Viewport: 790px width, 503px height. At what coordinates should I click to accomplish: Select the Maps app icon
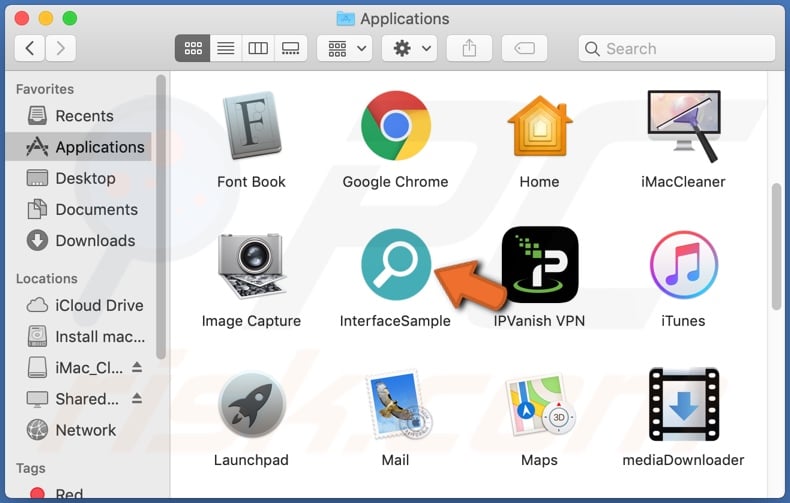click(x=540, y=405)
